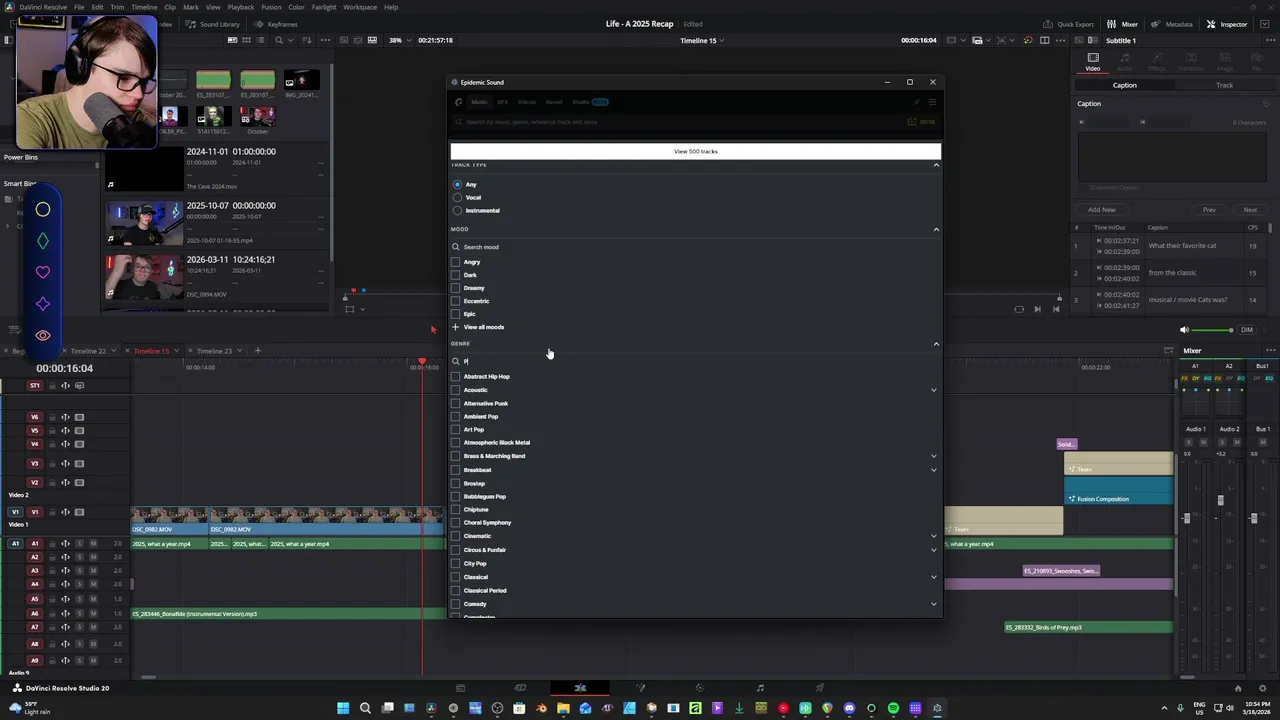Click View all moods link
This screenshot has height=720, width=1280.
pos(484,327)
